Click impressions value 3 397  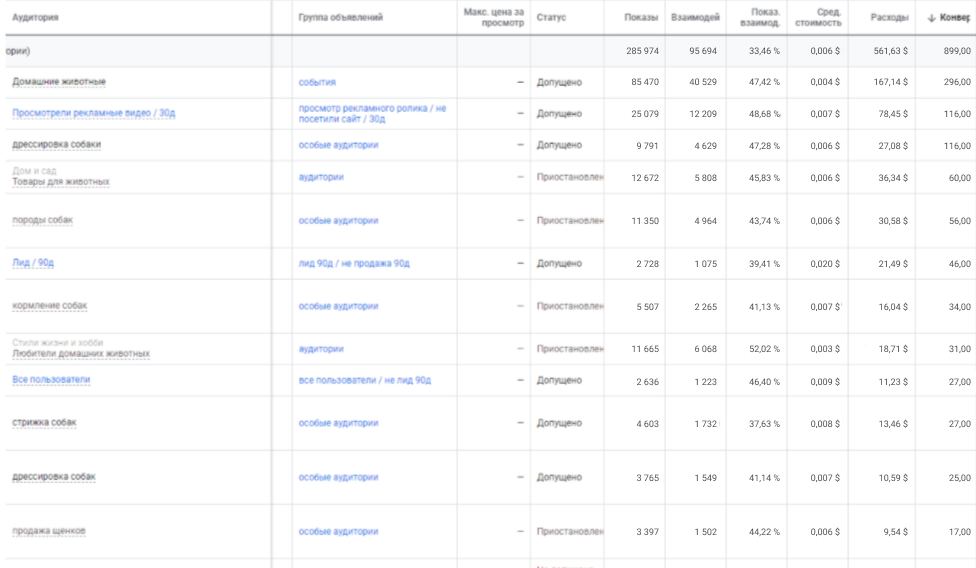tap(647, 532)
